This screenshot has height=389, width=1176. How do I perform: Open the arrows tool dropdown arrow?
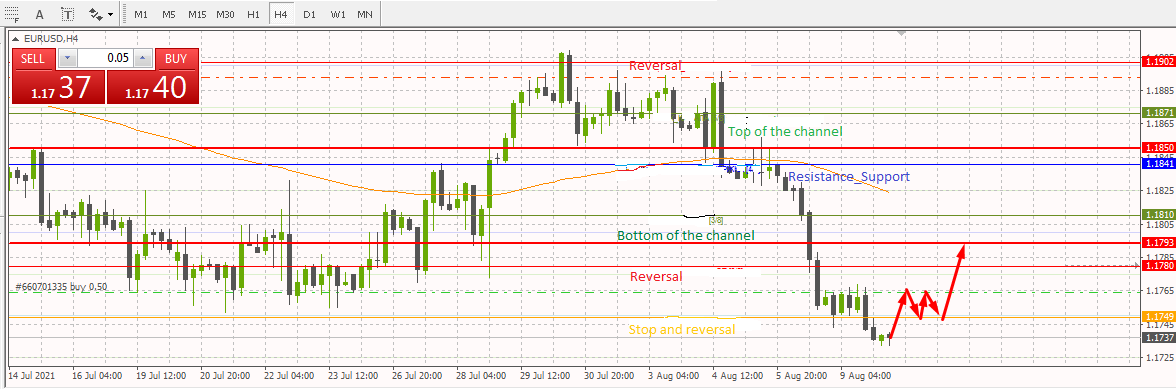click(x=111, y=14)
